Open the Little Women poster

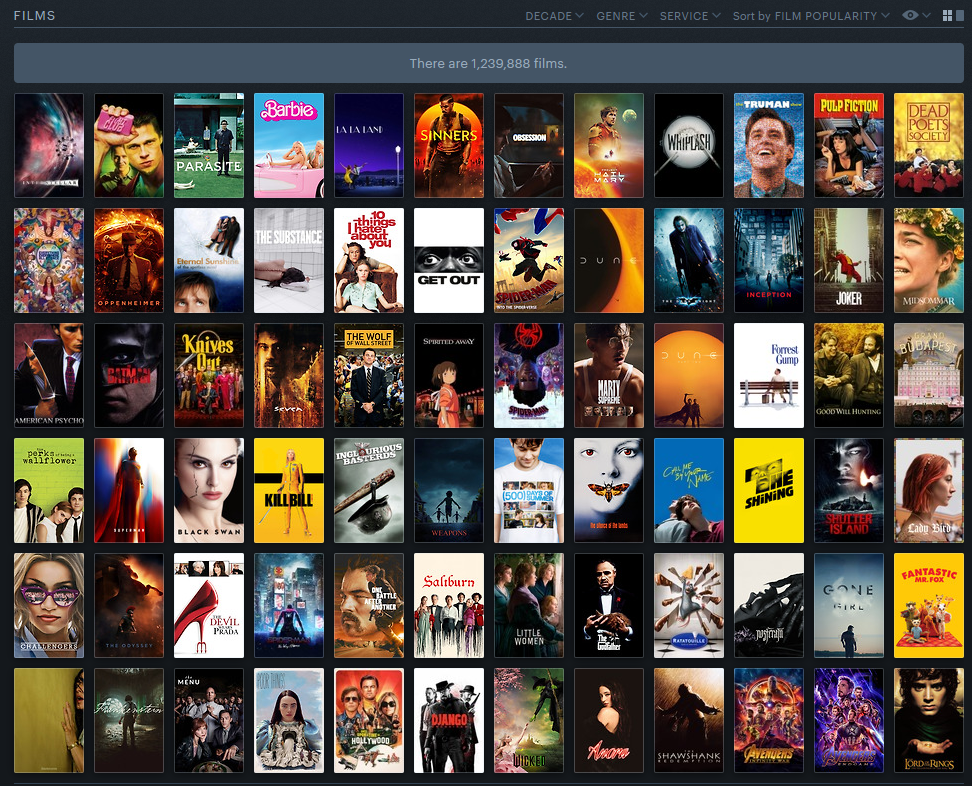529,606
